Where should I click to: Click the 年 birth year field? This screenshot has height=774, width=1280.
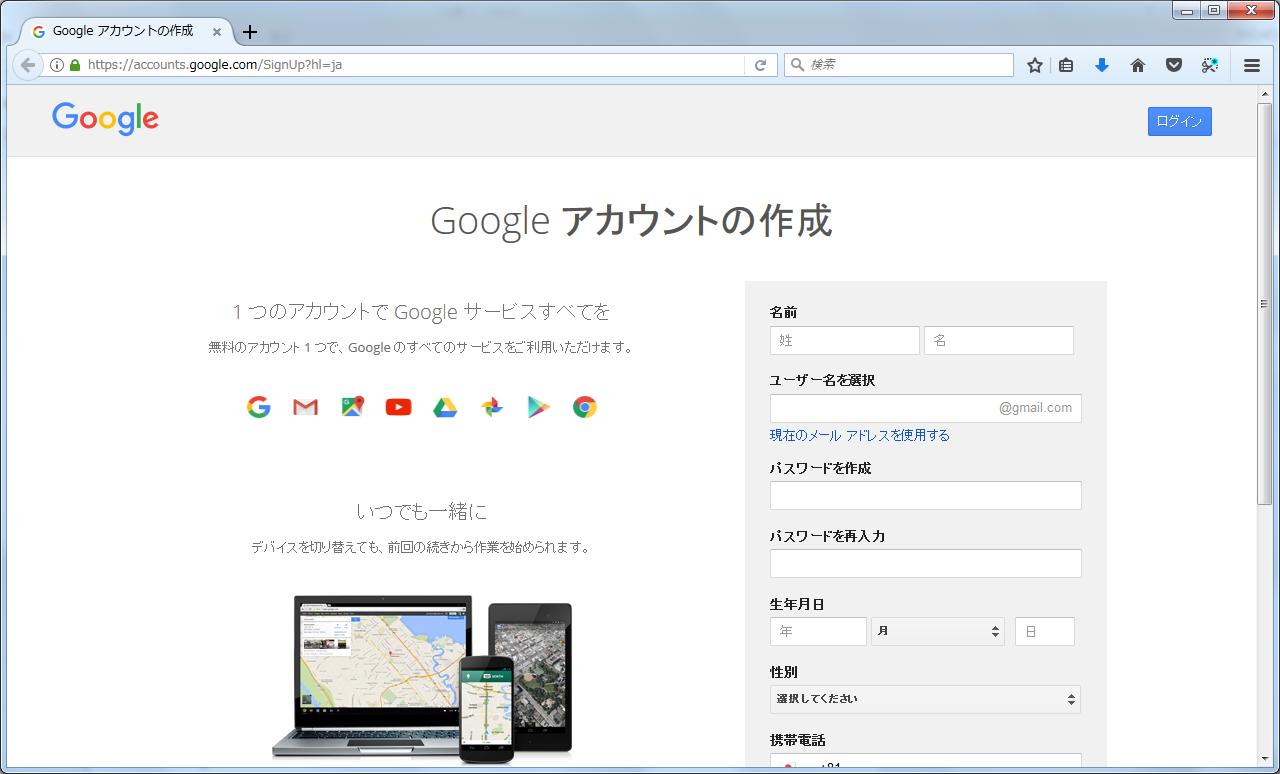click(x=818, y=631)
